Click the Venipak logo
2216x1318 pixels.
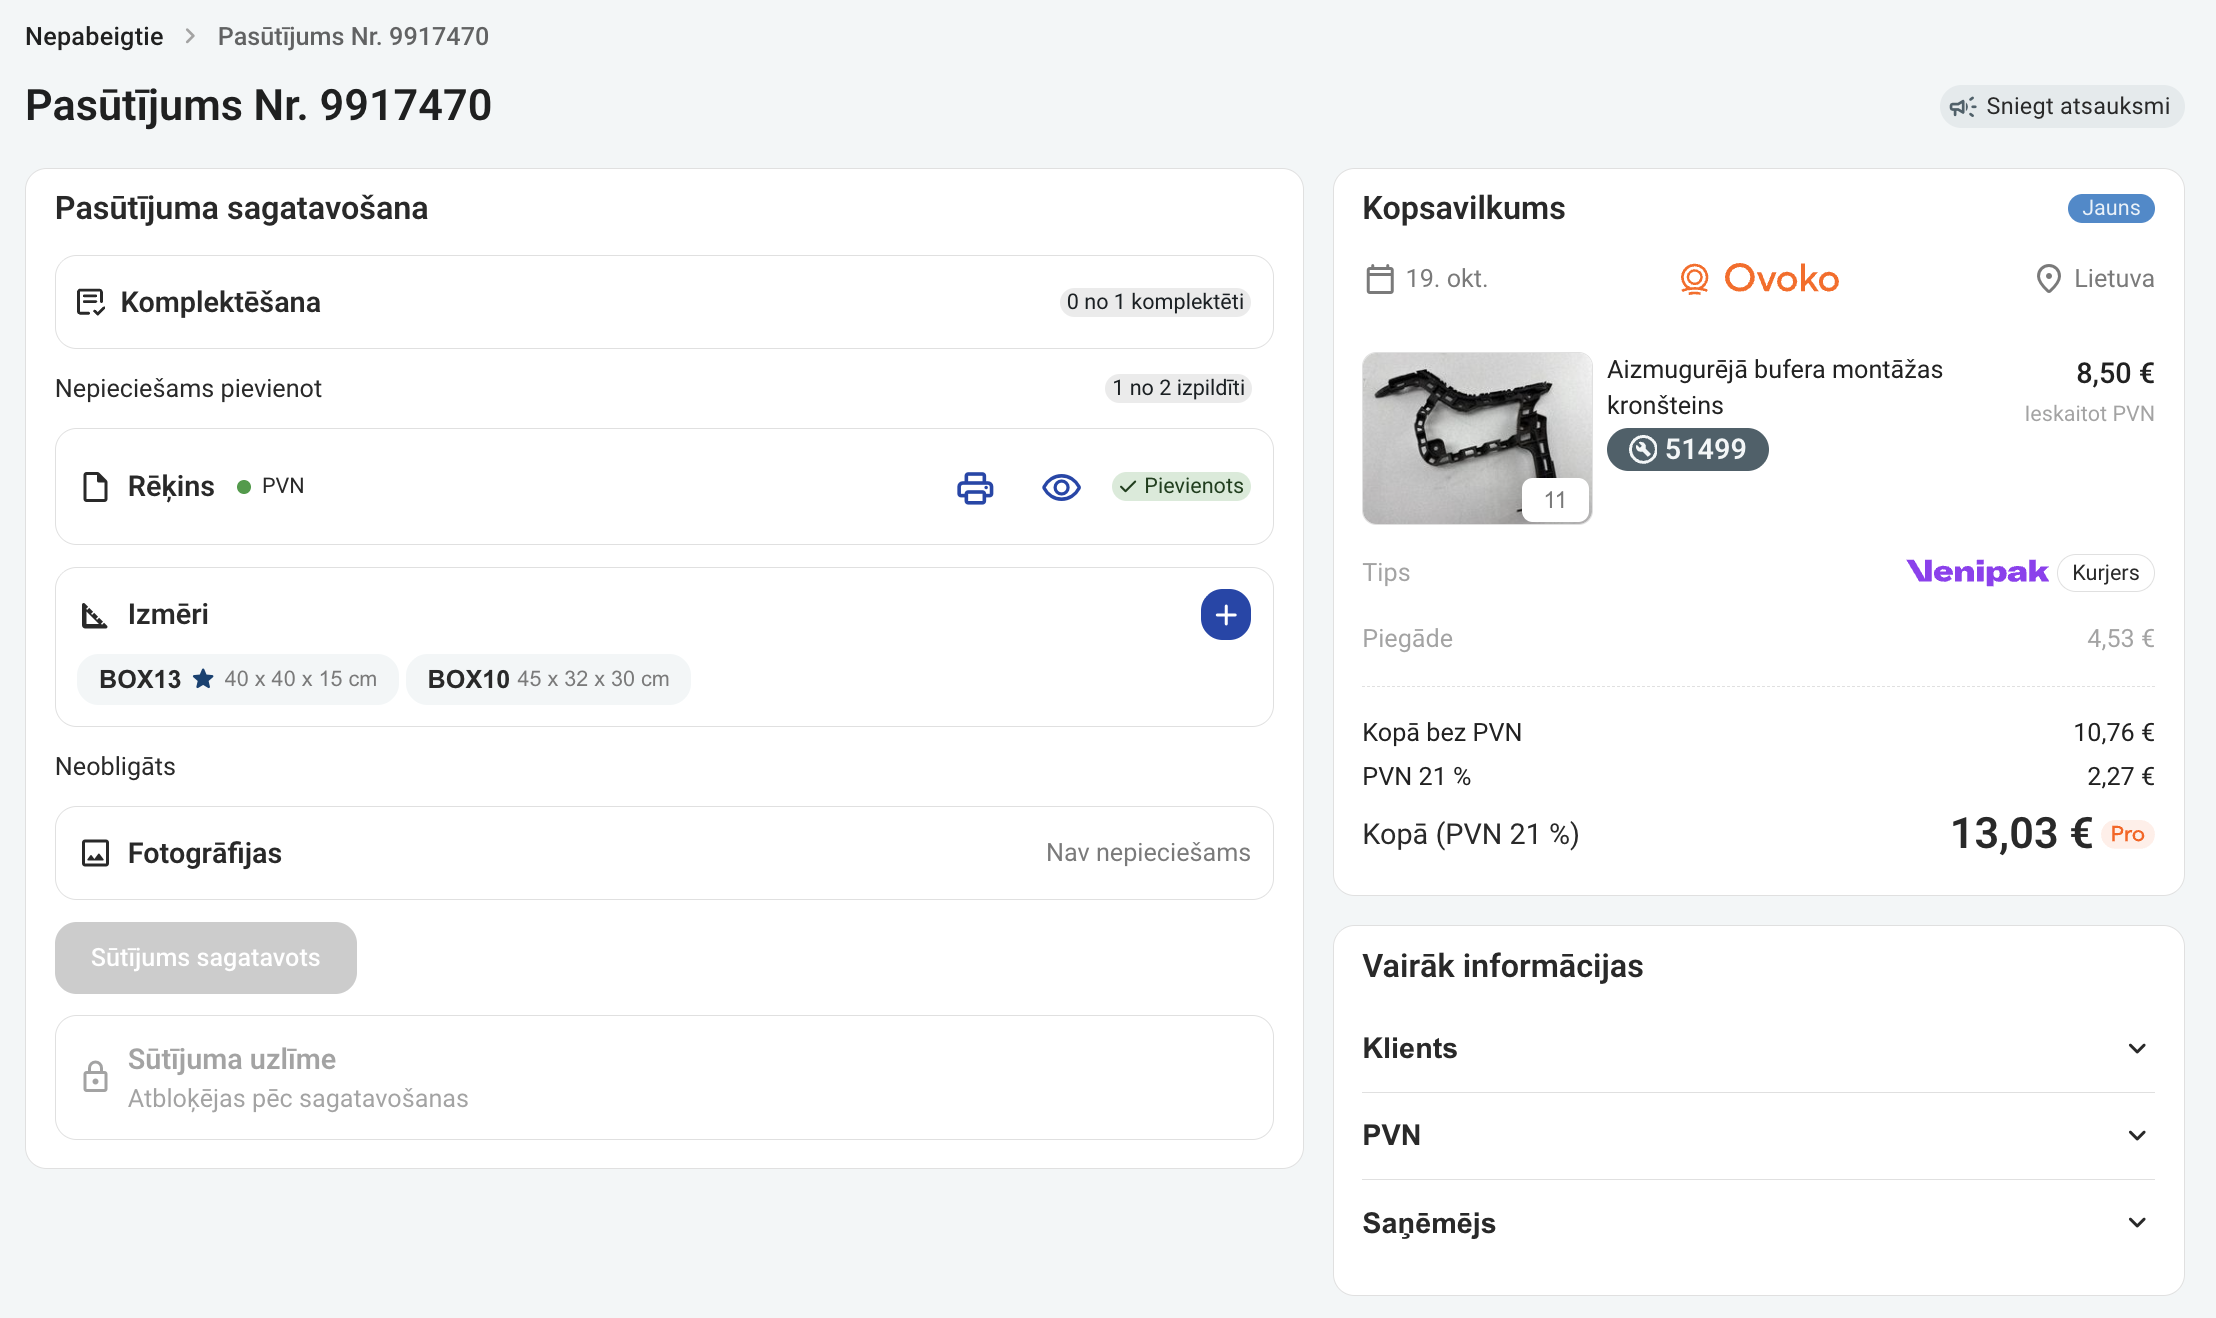point(1977,572)
